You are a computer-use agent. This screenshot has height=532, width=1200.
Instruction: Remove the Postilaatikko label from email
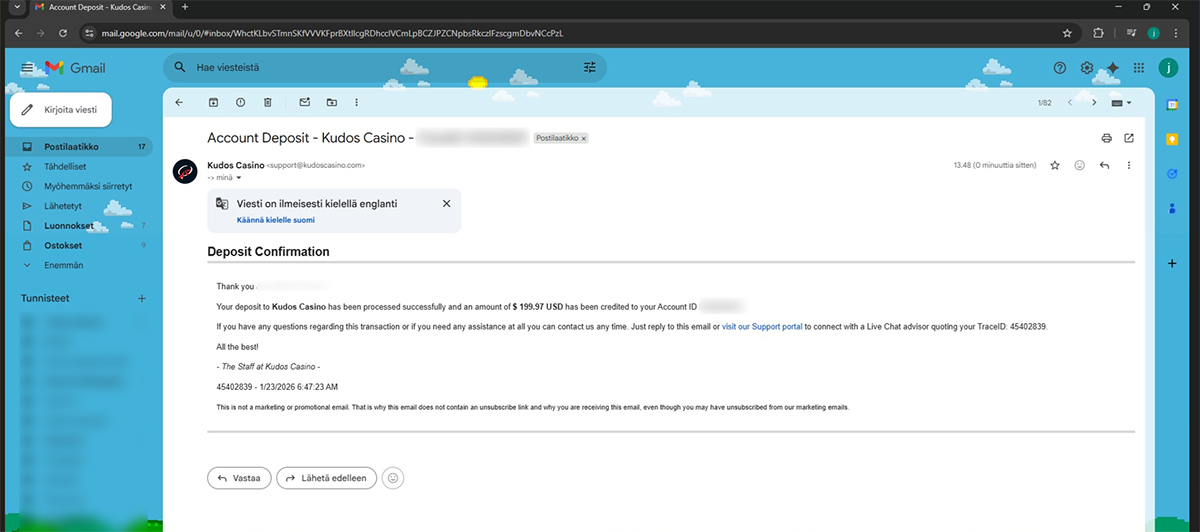[584, 138]
